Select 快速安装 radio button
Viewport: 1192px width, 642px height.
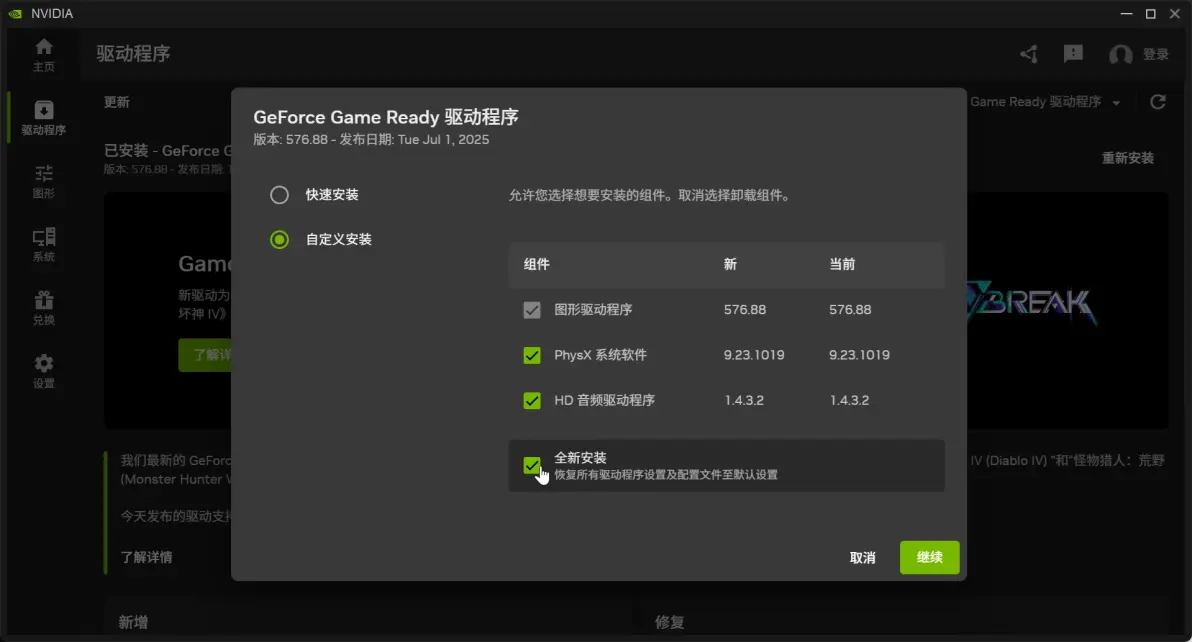tap(279, 194)
